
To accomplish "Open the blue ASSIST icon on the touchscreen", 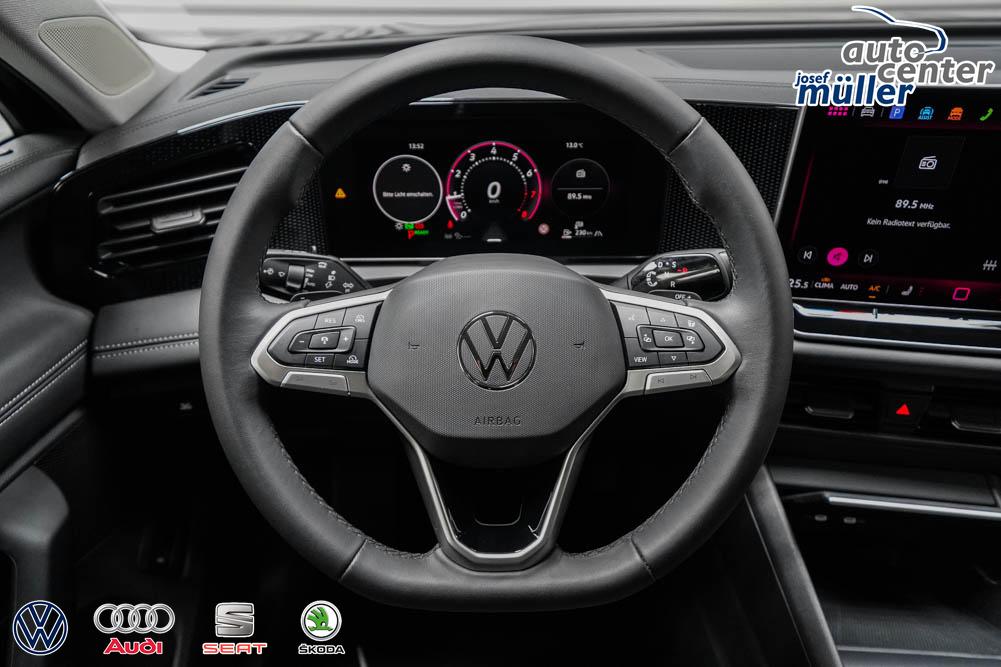I will [926, 113].
